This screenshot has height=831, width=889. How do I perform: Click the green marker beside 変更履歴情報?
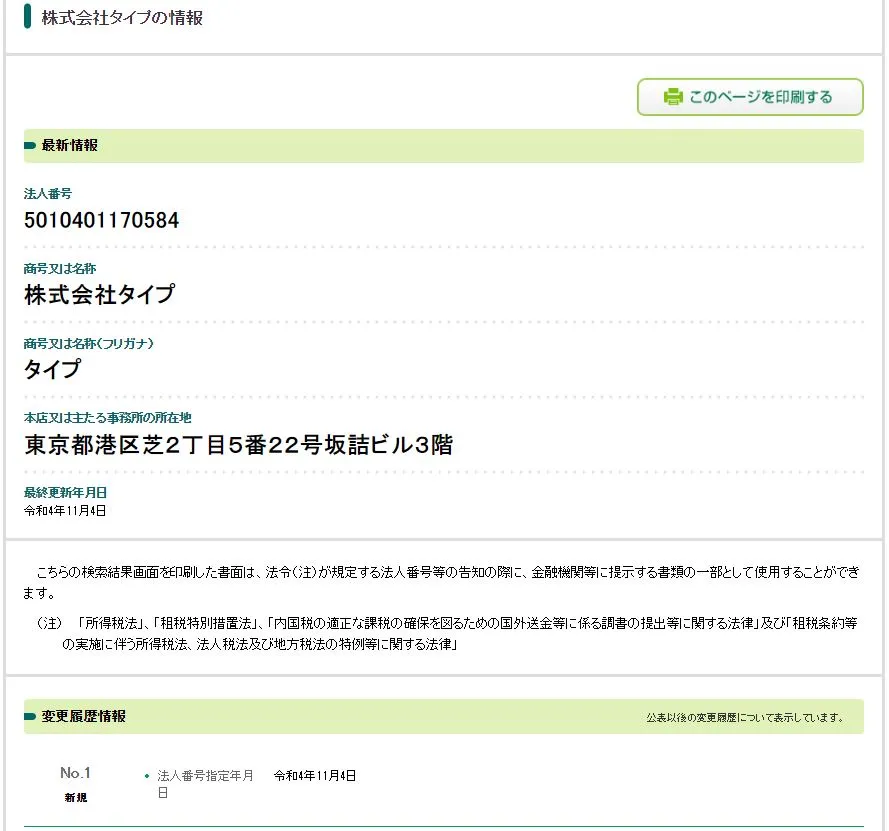click(x=30, y=717)
